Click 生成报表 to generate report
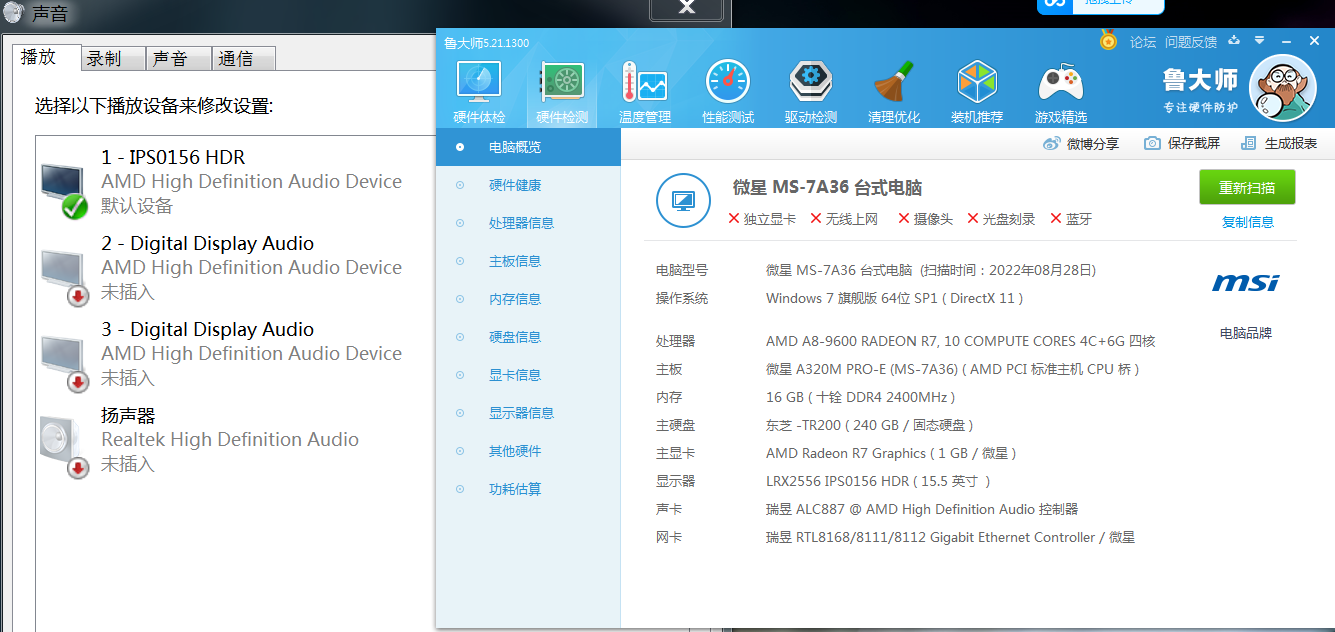This screenshot has width=1335, height=632. pyautogui.click(x=1279, y=144)
